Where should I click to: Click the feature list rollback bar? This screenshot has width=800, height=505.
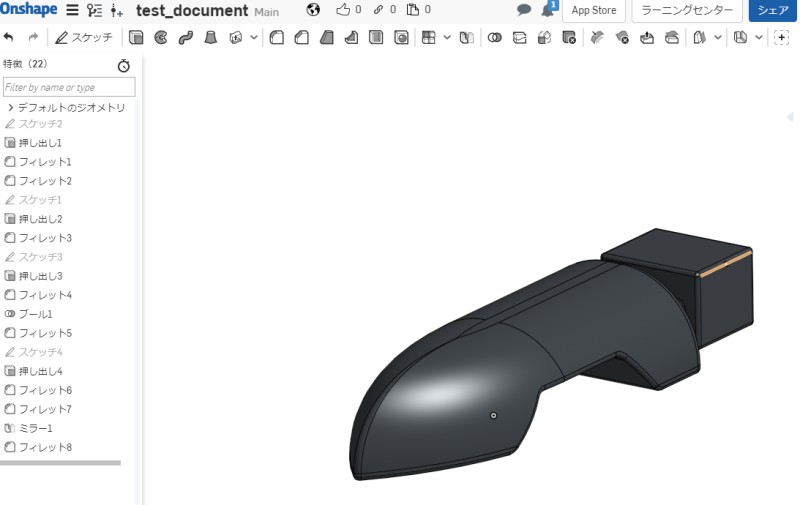[60, 463]
